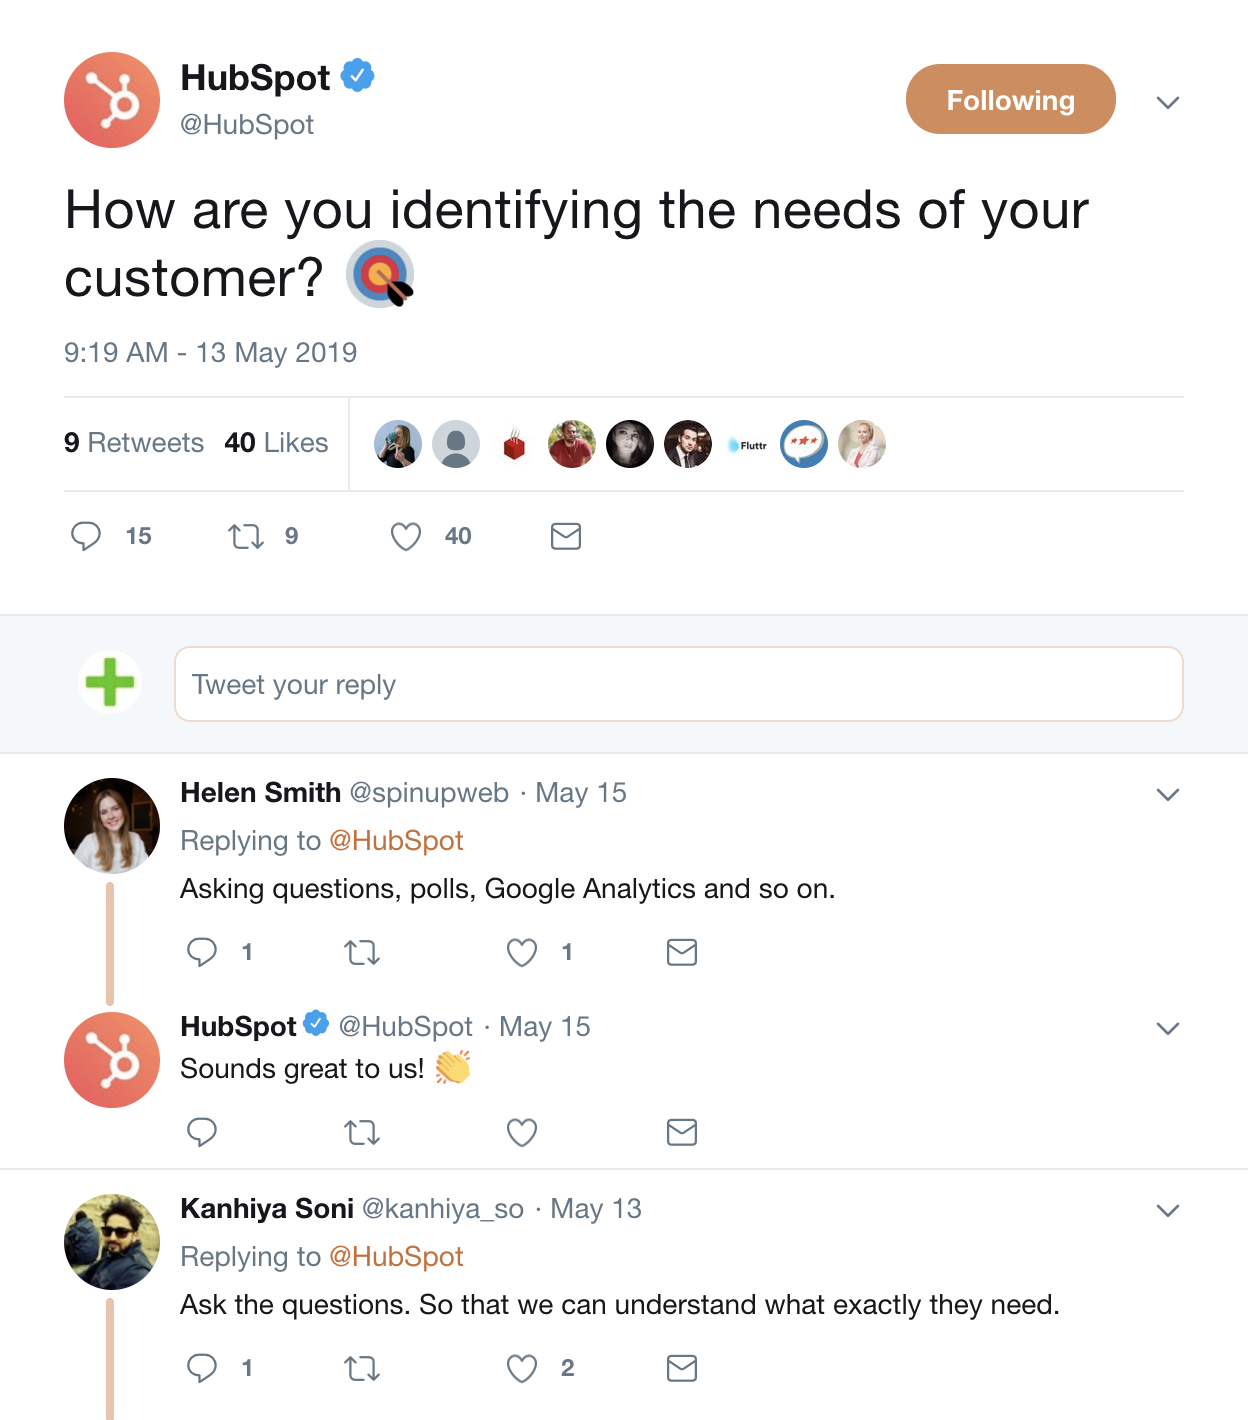Retweet the main HubSpot tweet
This screenshot has width=1248, height=1420.
point(246,537)
